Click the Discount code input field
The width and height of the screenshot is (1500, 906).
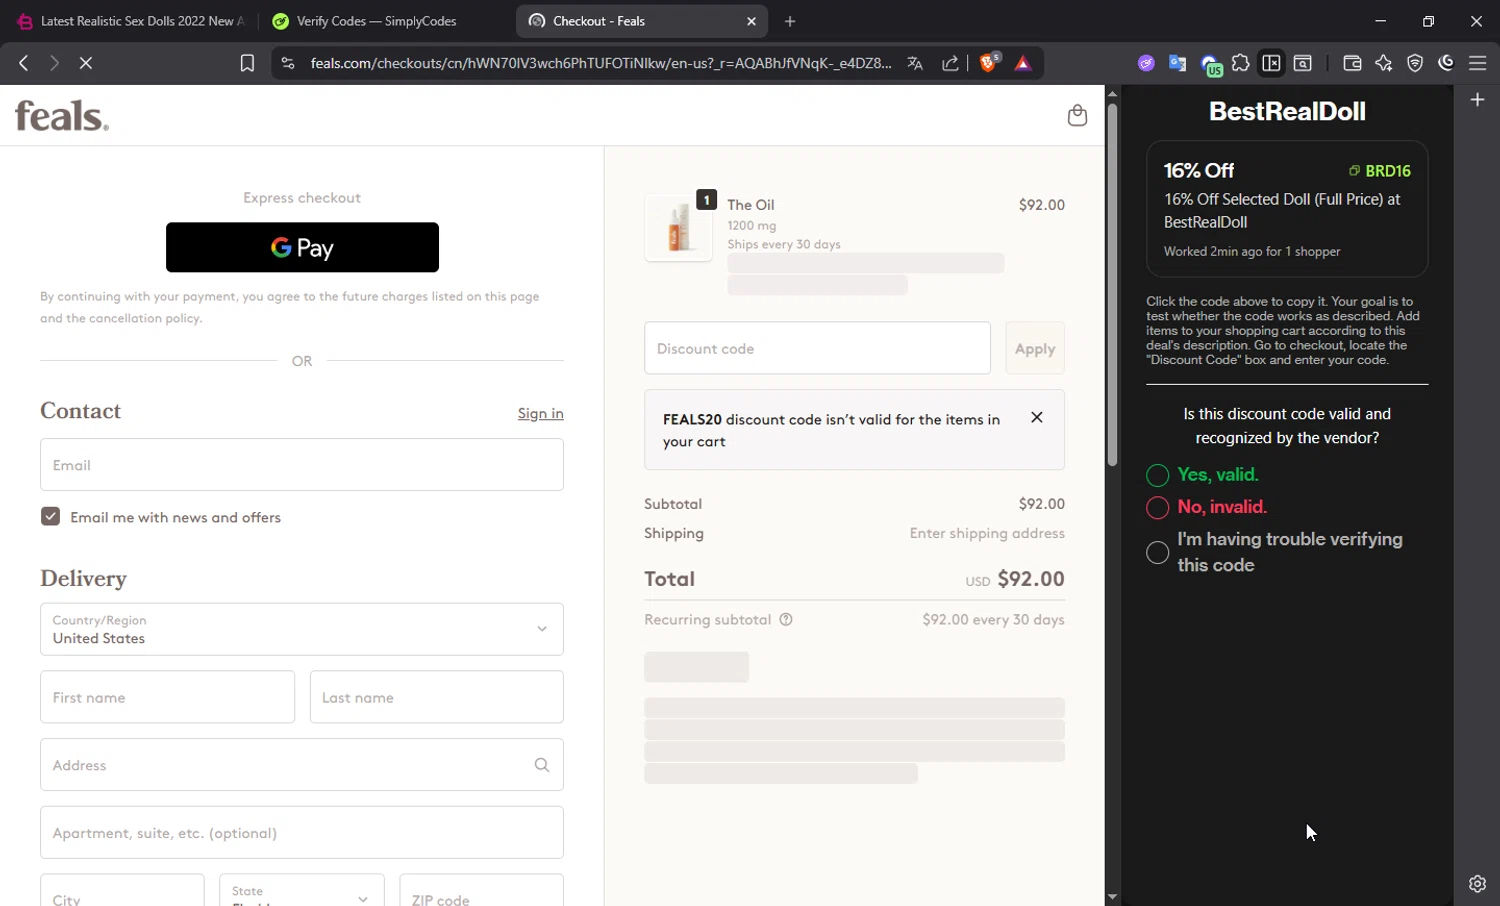[x=817, y=348]
